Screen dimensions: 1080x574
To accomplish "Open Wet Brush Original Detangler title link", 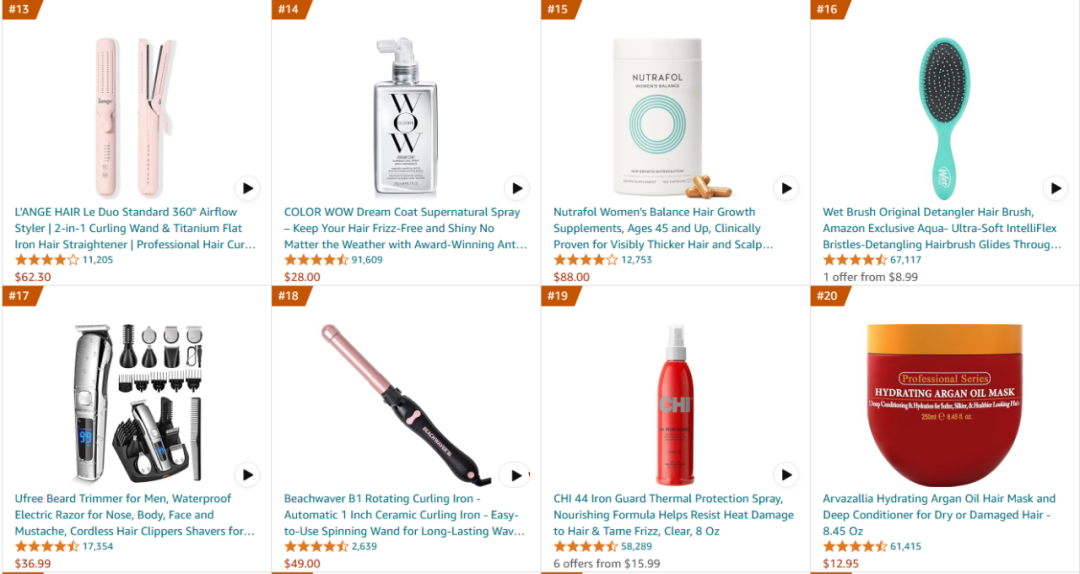I will tap(942, 228).
